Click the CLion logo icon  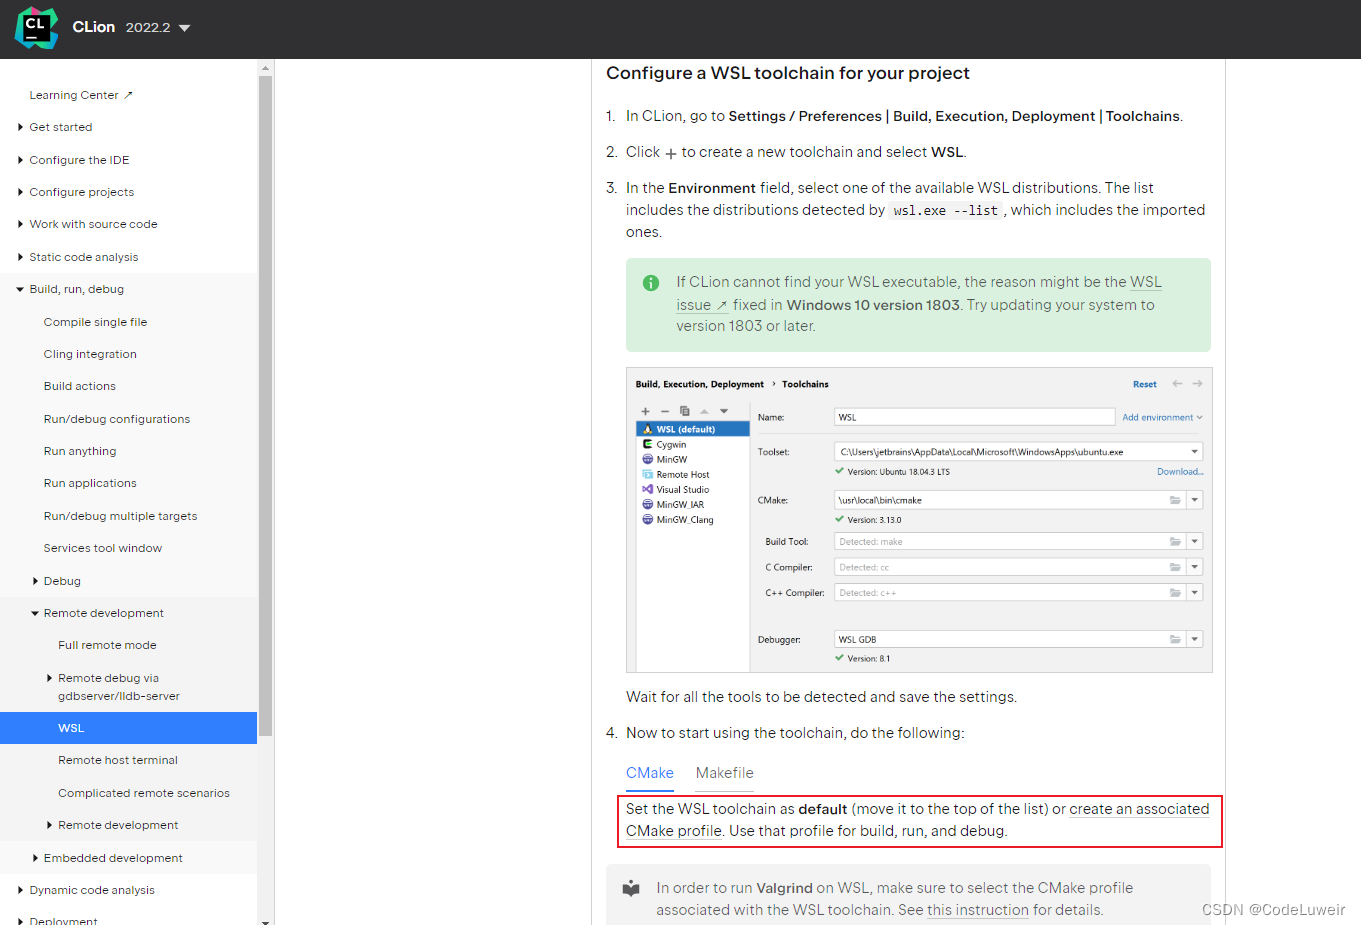pos(36,27)
